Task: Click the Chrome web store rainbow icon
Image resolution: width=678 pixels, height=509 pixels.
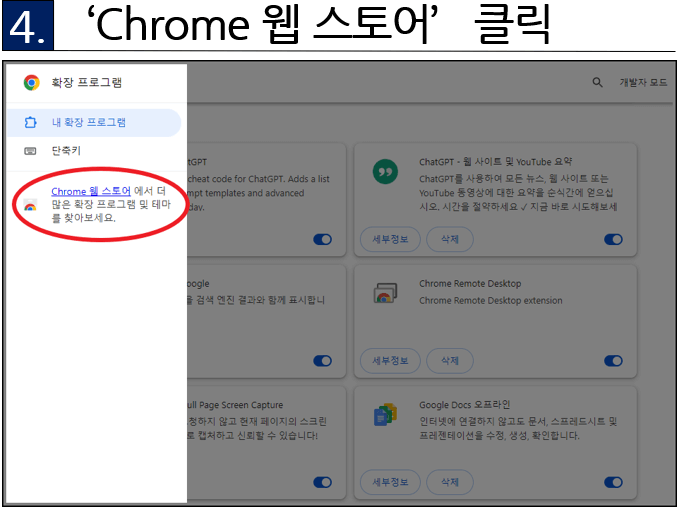Action: (x=30, y=206)
